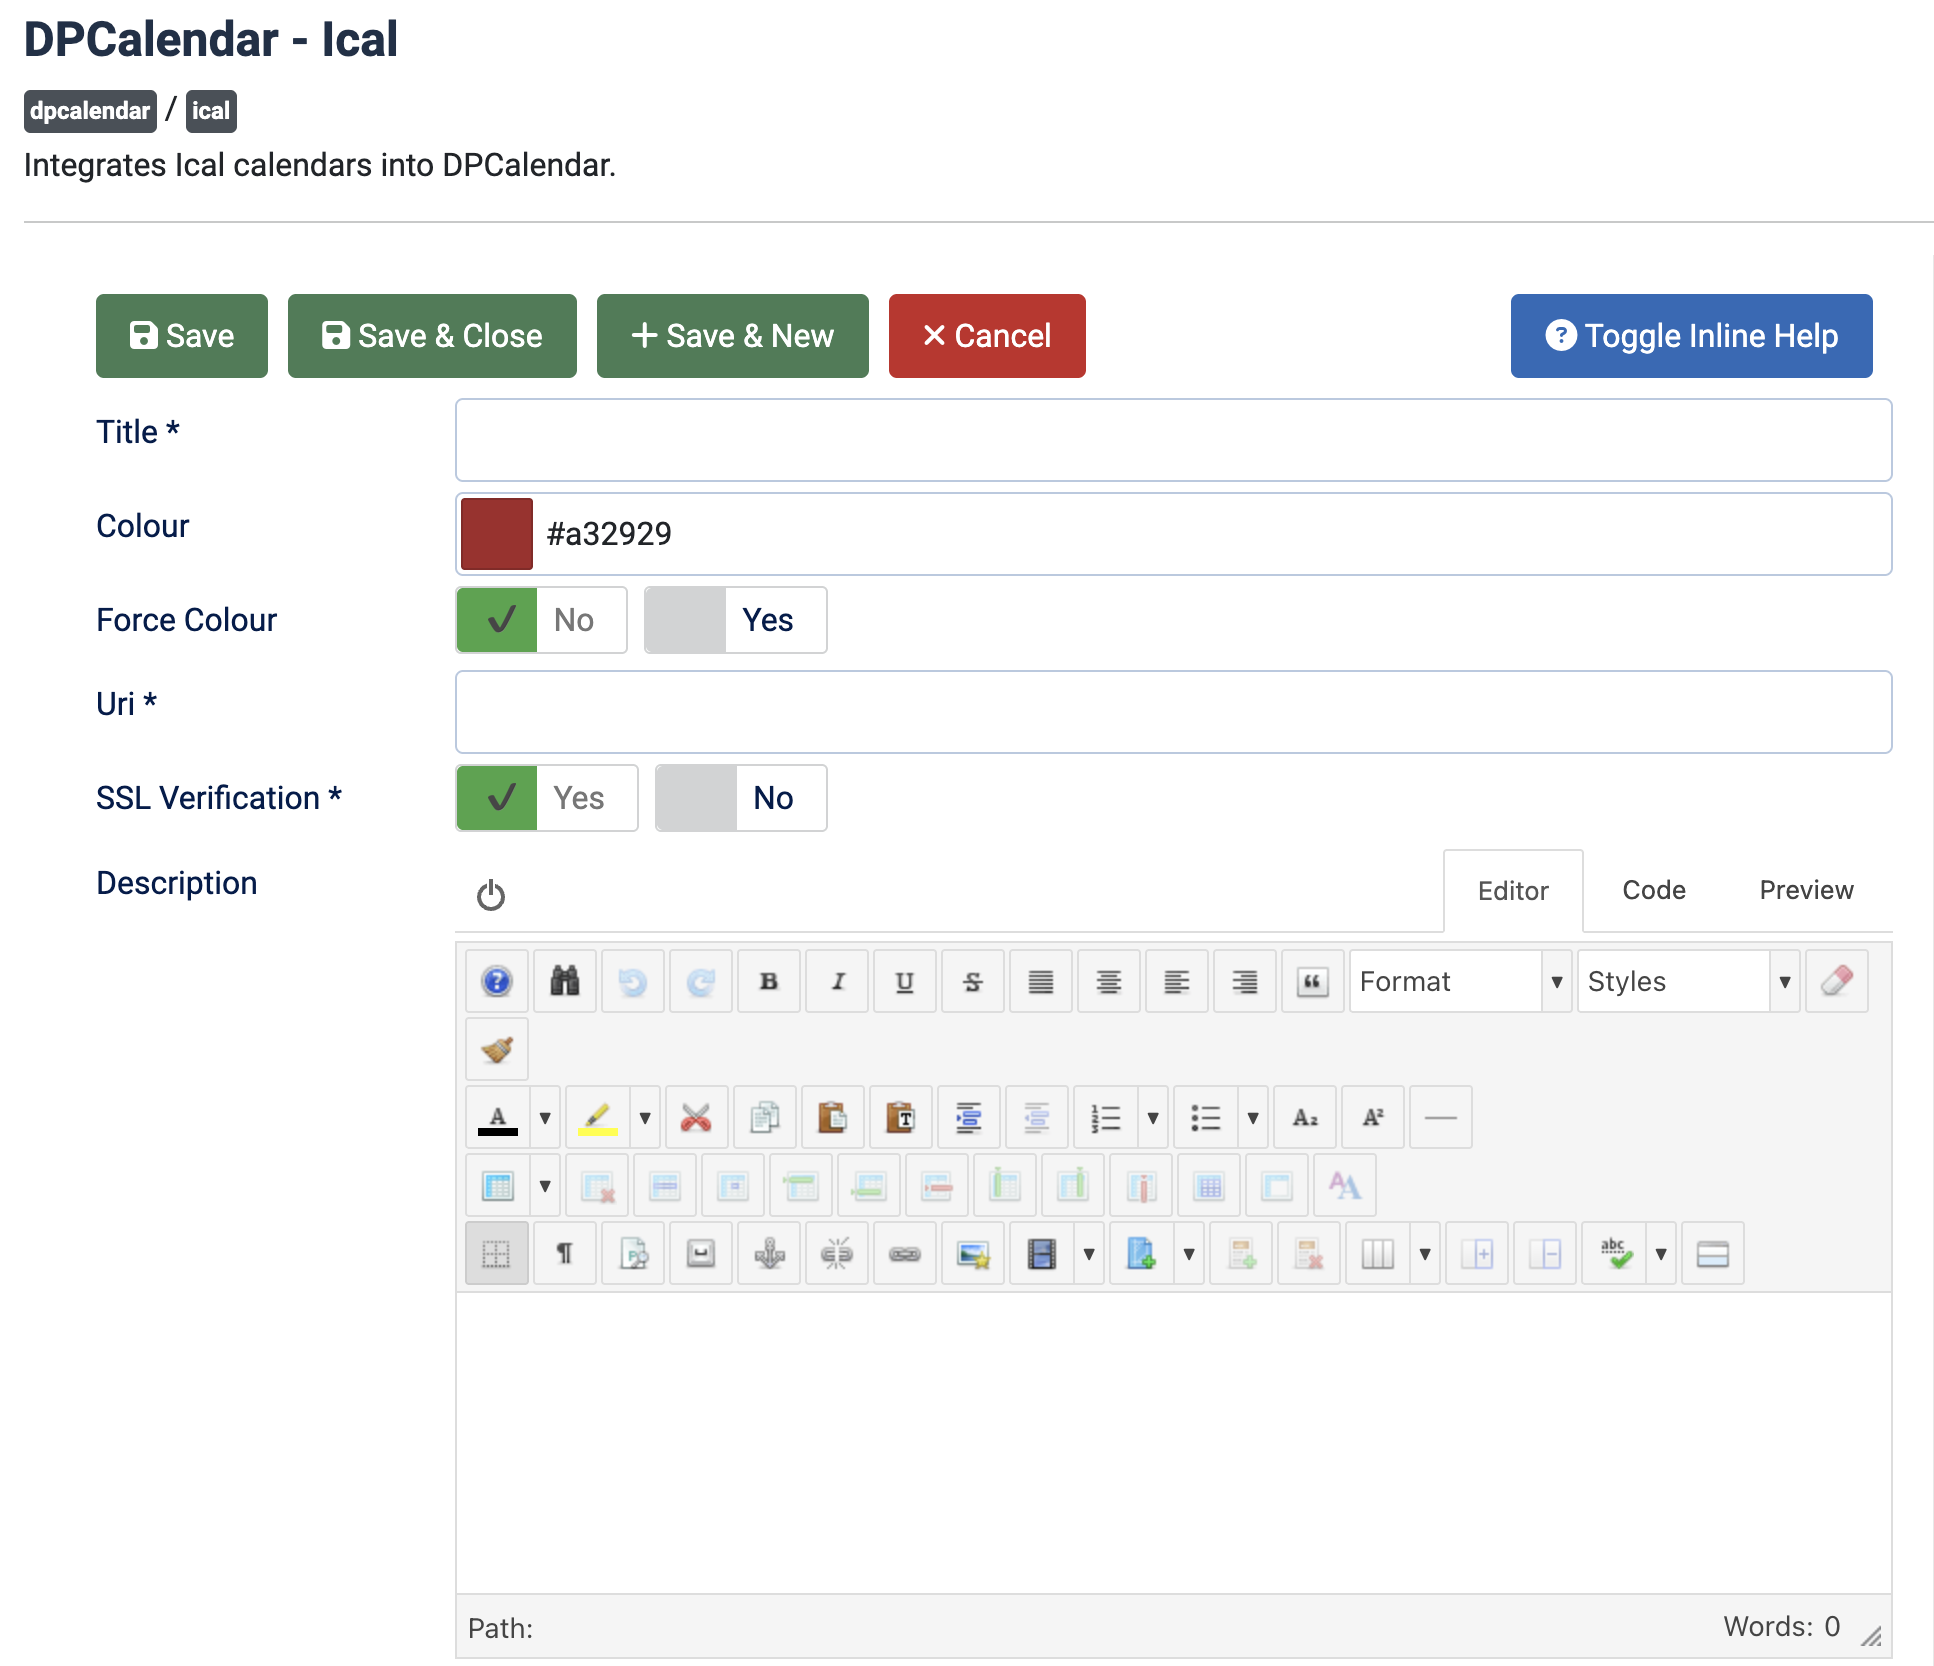Viewport: 1934px width, 1666px height.
Task: Expand the numbered list options arrow
Action: click(1153, 1117)
